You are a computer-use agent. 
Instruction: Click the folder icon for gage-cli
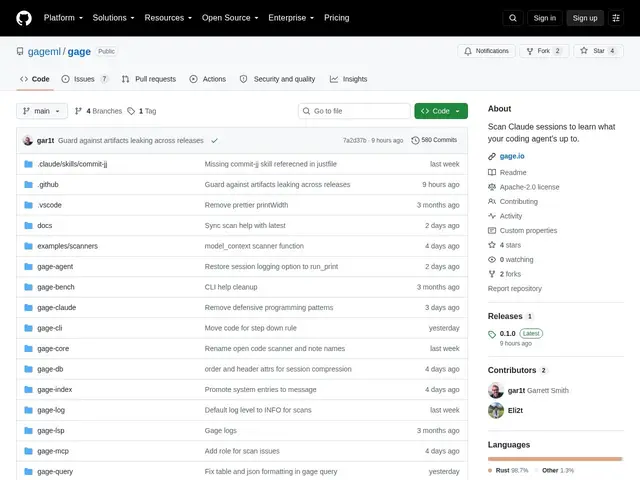[x=28, y=328]
